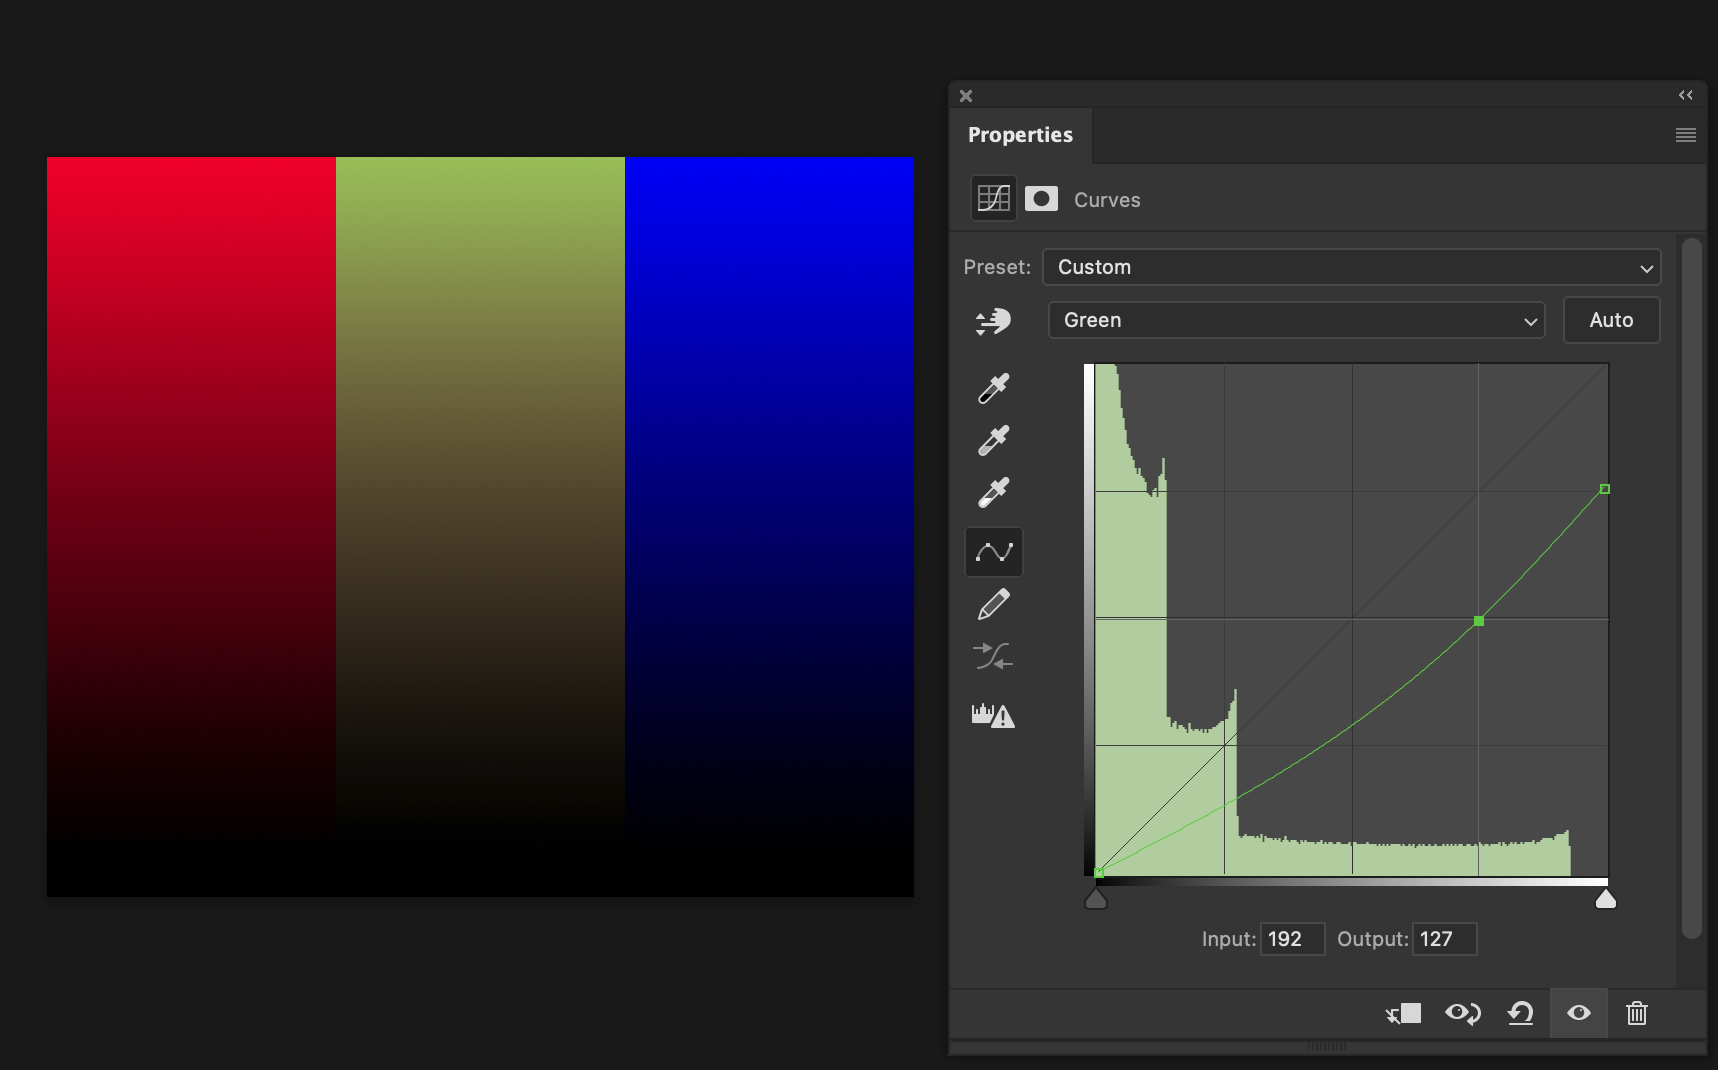Select the on-image targeted adjustment tool
The height and width of the screenshot is (1070, 1718).
point(993,321)
